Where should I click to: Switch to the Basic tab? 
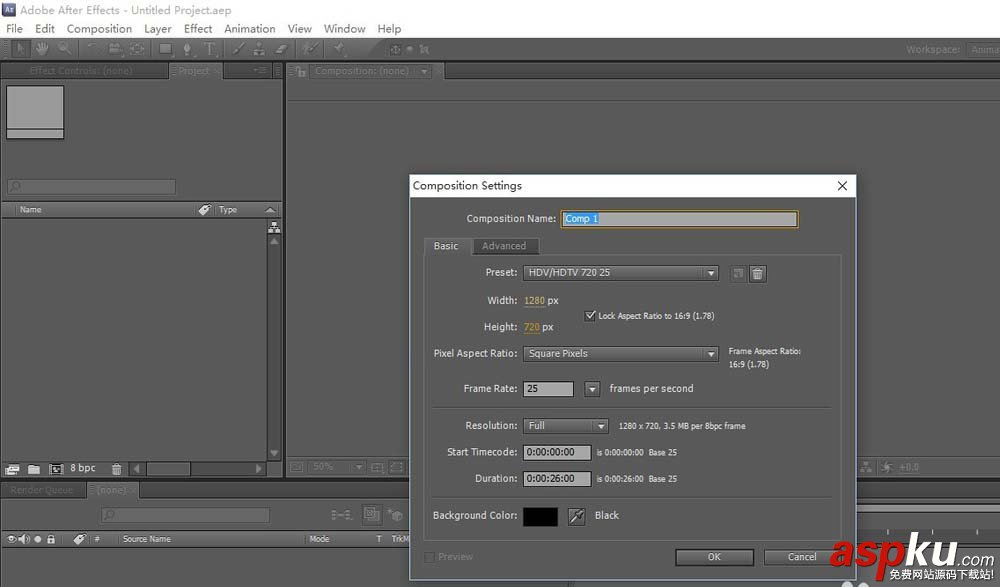[446, 246]
